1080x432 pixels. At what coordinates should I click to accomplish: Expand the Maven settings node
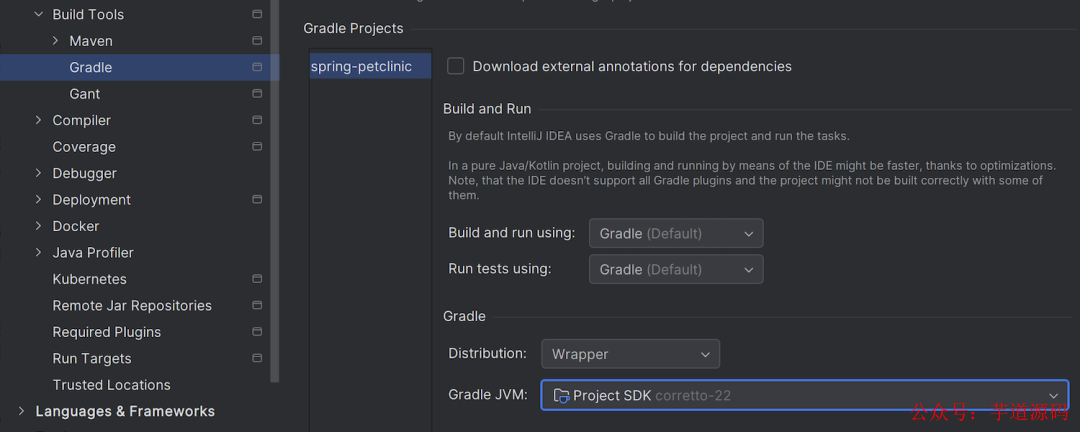tap(56, 41)
